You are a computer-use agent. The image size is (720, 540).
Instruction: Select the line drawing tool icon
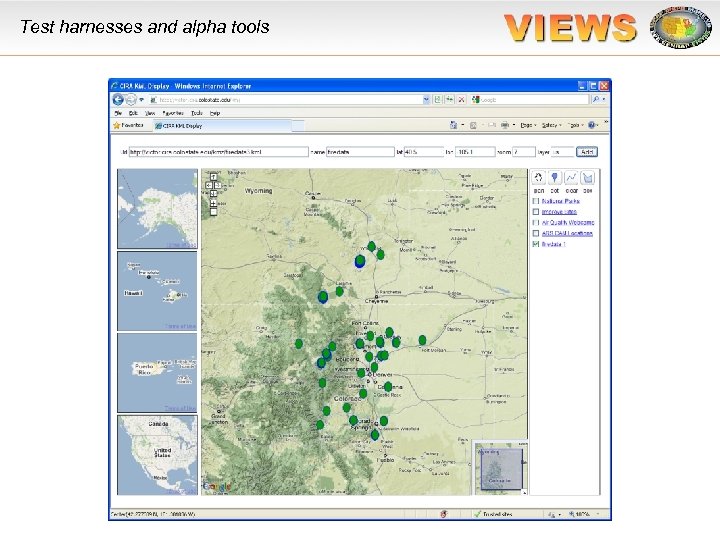(571, 177)
